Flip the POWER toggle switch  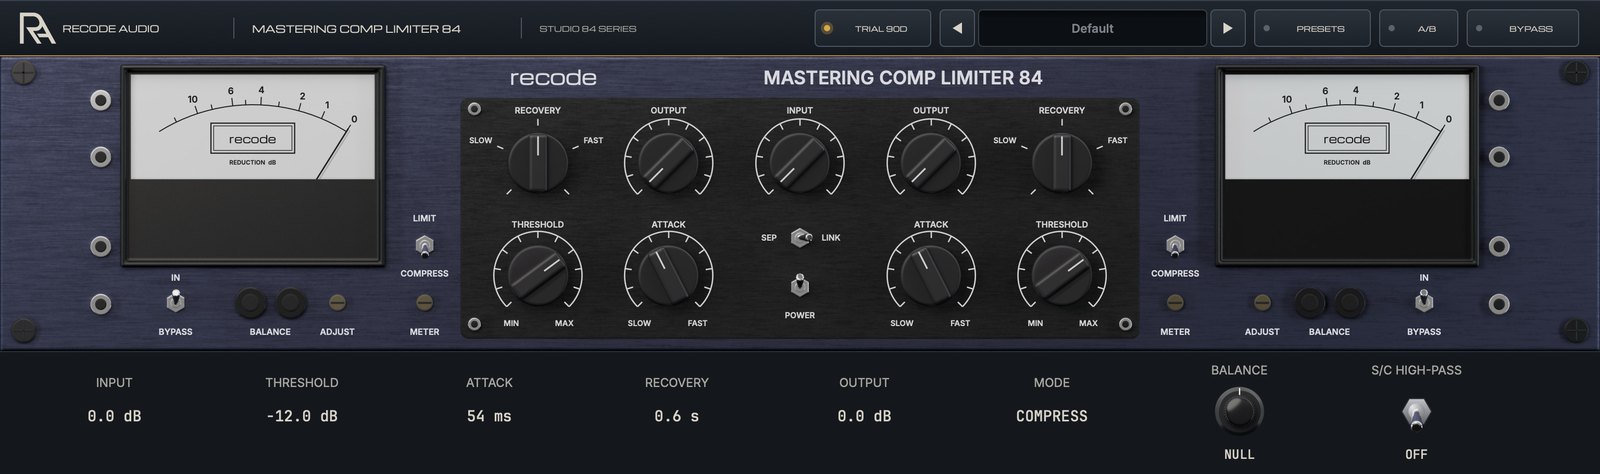[800, 286]
